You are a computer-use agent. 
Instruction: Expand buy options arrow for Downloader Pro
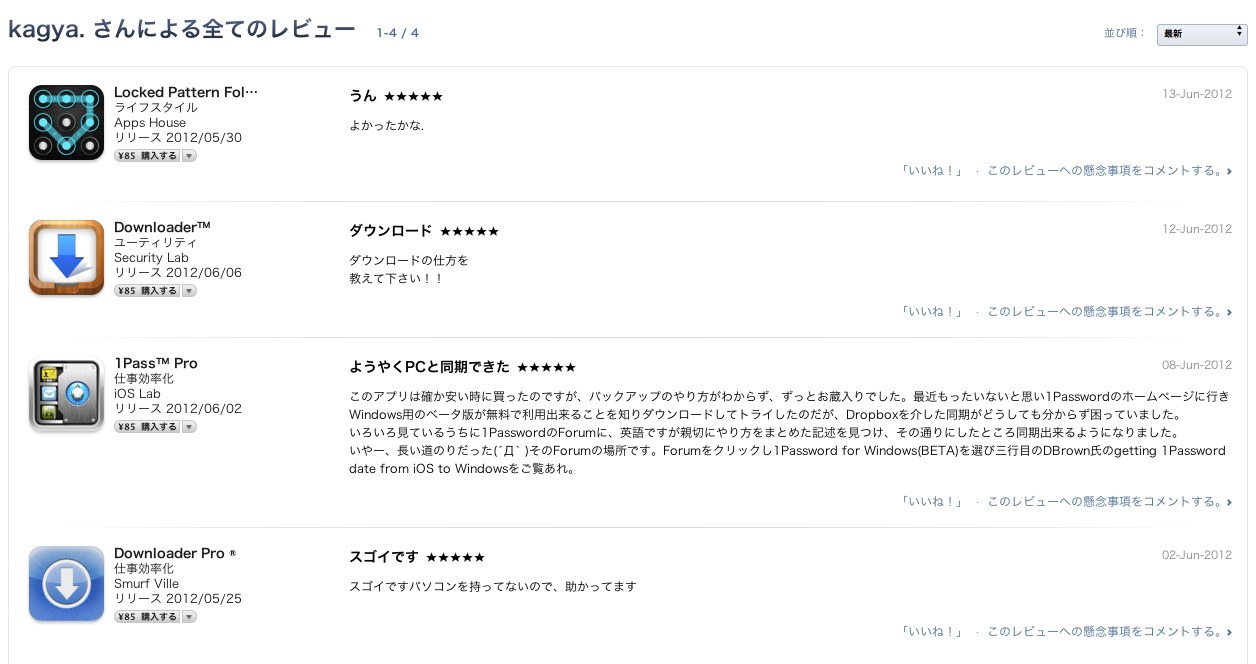(x=189, y=617)
